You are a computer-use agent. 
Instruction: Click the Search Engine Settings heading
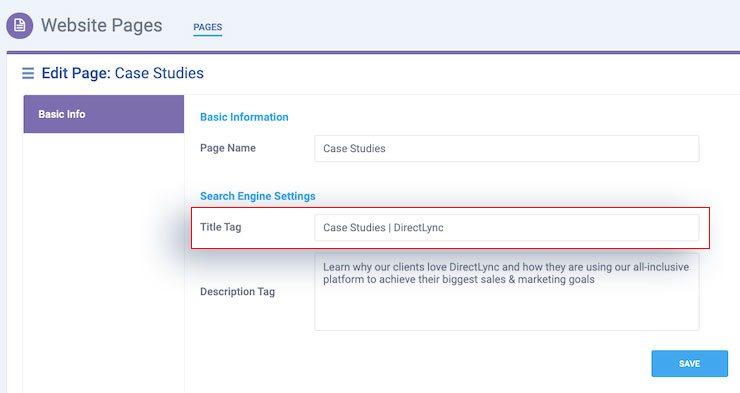(x=258, y=196)
